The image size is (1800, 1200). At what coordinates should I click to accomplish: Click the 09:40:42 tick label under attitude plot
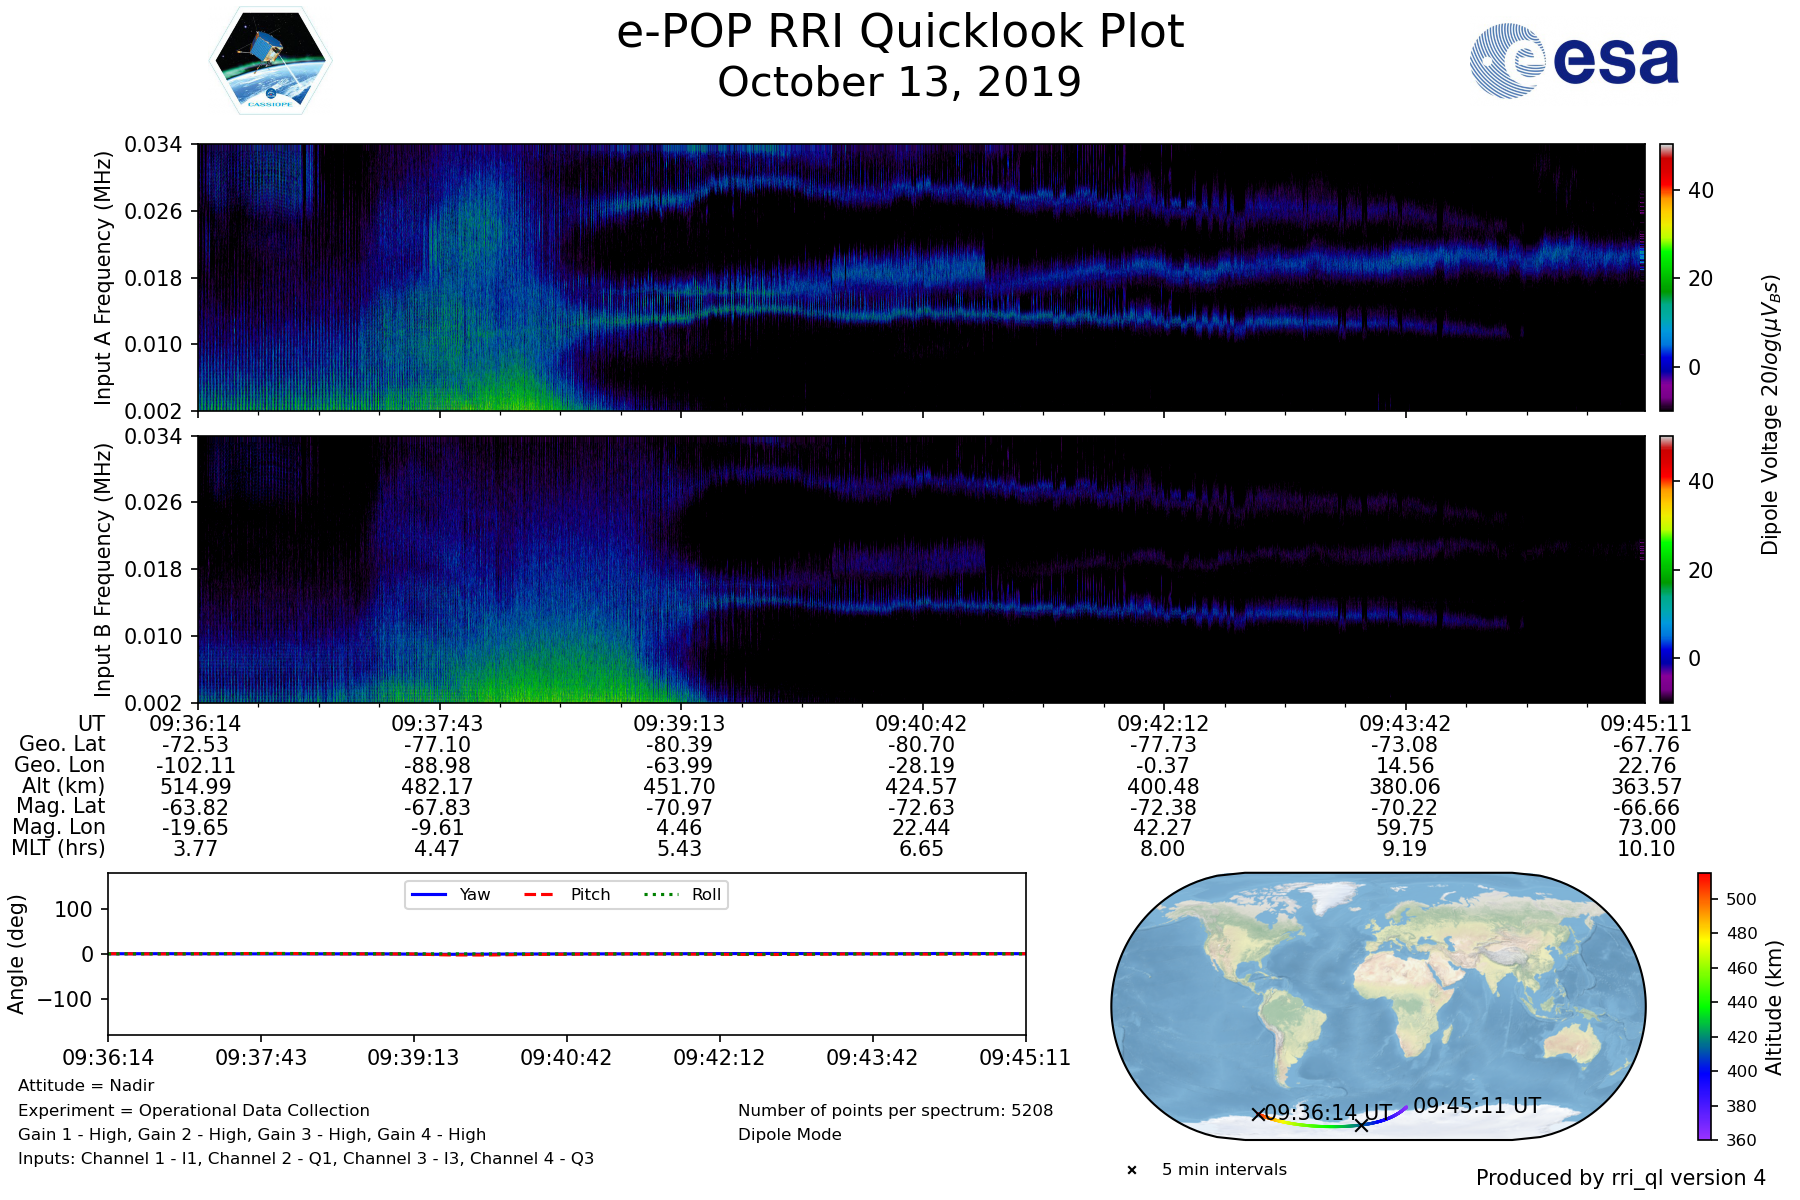tap(566, 1057)
